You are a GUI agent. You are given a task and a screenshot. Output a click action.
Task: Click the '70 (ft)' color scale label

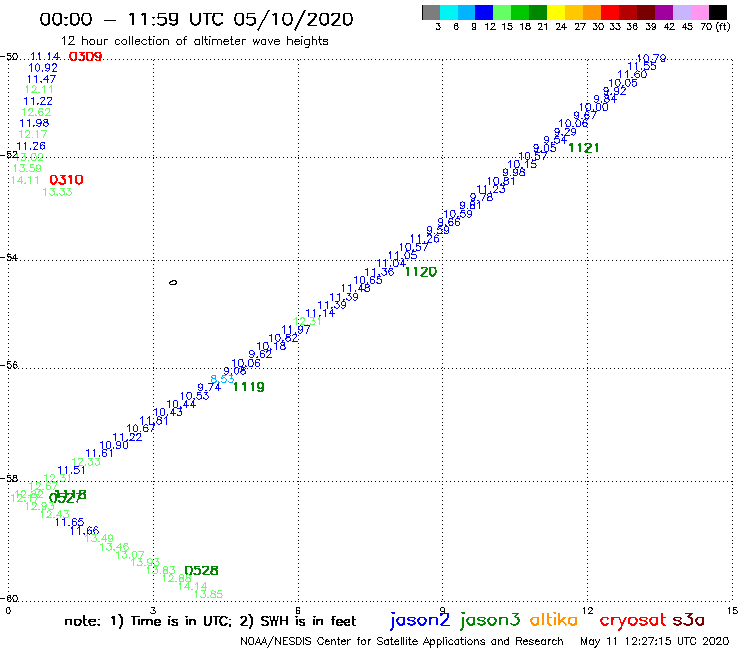[715, 27]
